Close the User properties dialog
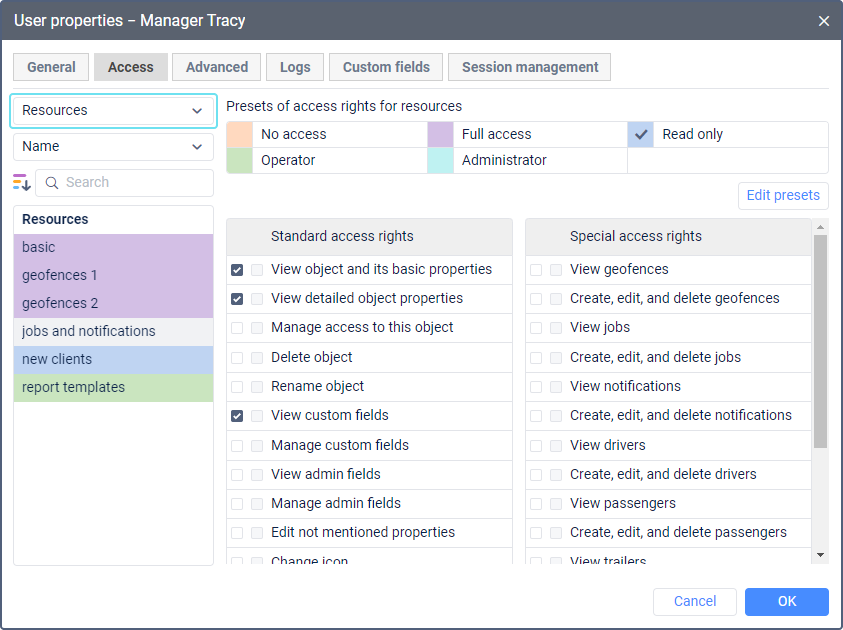The height and width of the screenshot is (630, 843). [824, 20]
